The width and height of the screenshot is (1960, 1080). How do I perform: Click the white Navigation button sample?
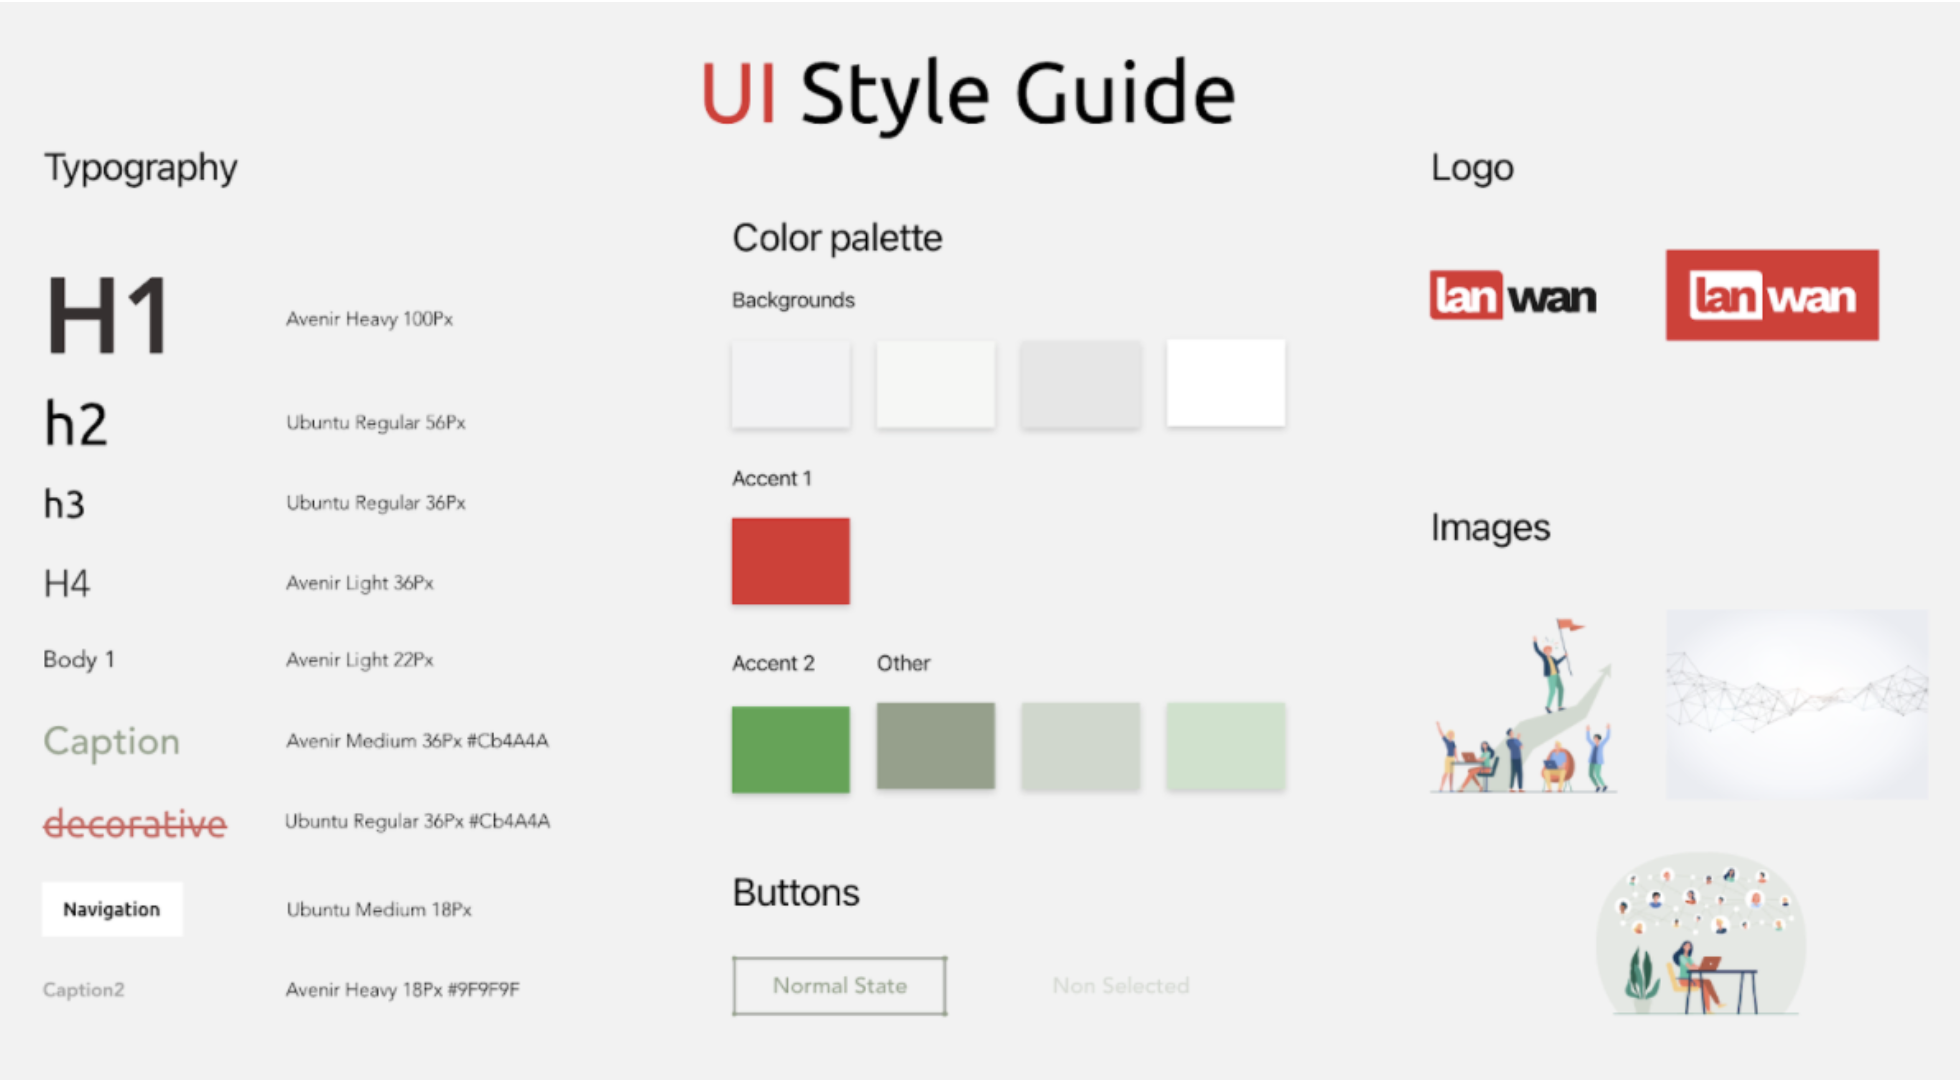coord(112,909)
